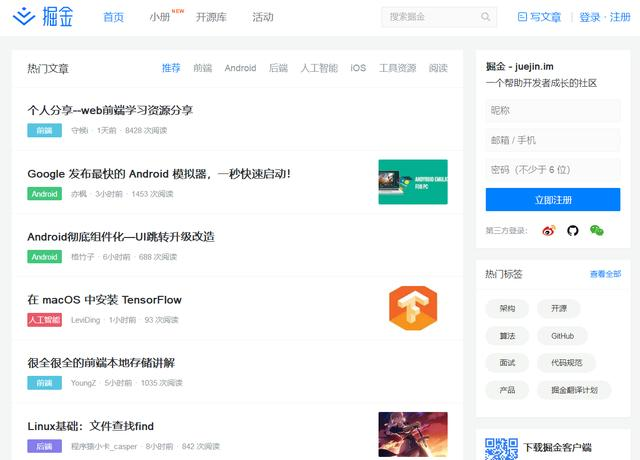The image size is (640, 460).
Task: Open article Linux基础：文件查找find
Action: [91, 426]
